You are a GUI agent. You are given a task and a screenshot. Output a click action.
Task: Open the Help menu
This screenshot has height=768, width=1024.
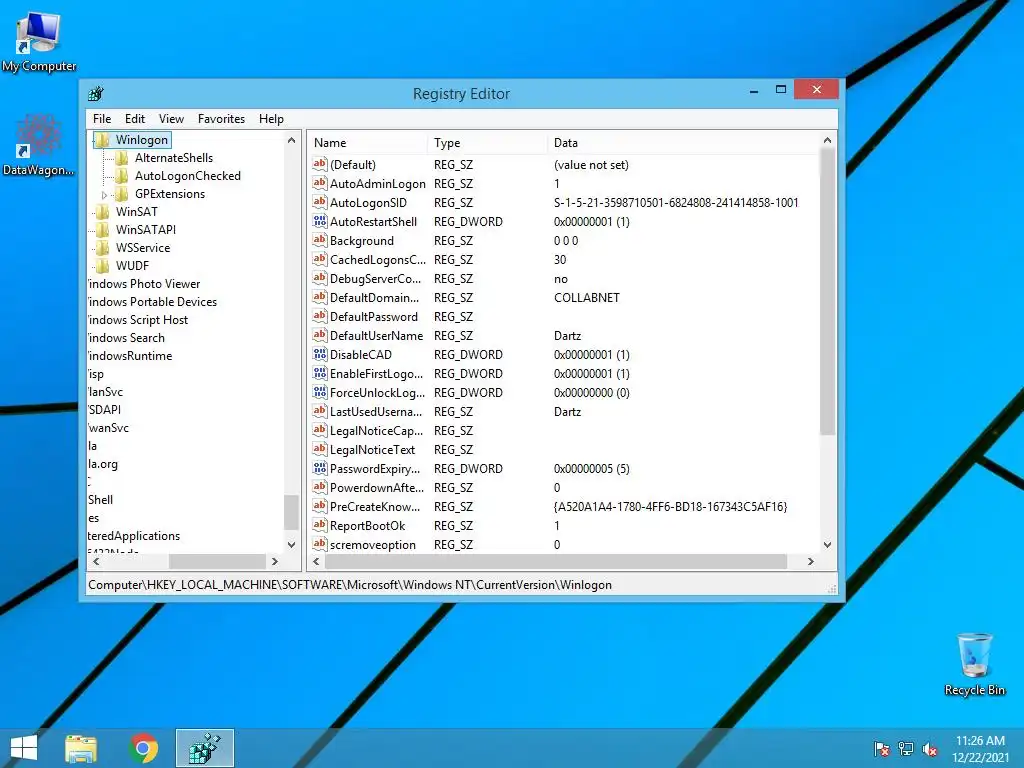(271, 119)
